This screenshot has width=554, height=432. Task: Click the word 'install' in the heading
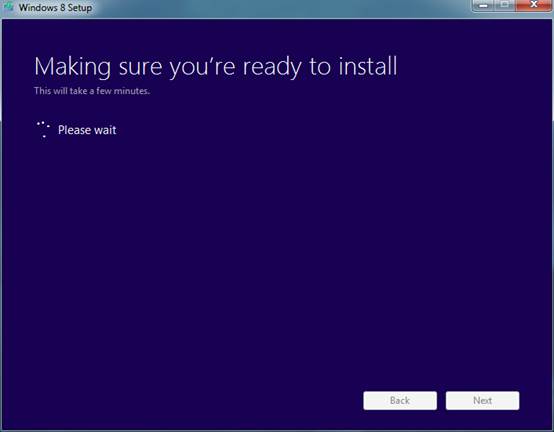(x=368, y=66)
